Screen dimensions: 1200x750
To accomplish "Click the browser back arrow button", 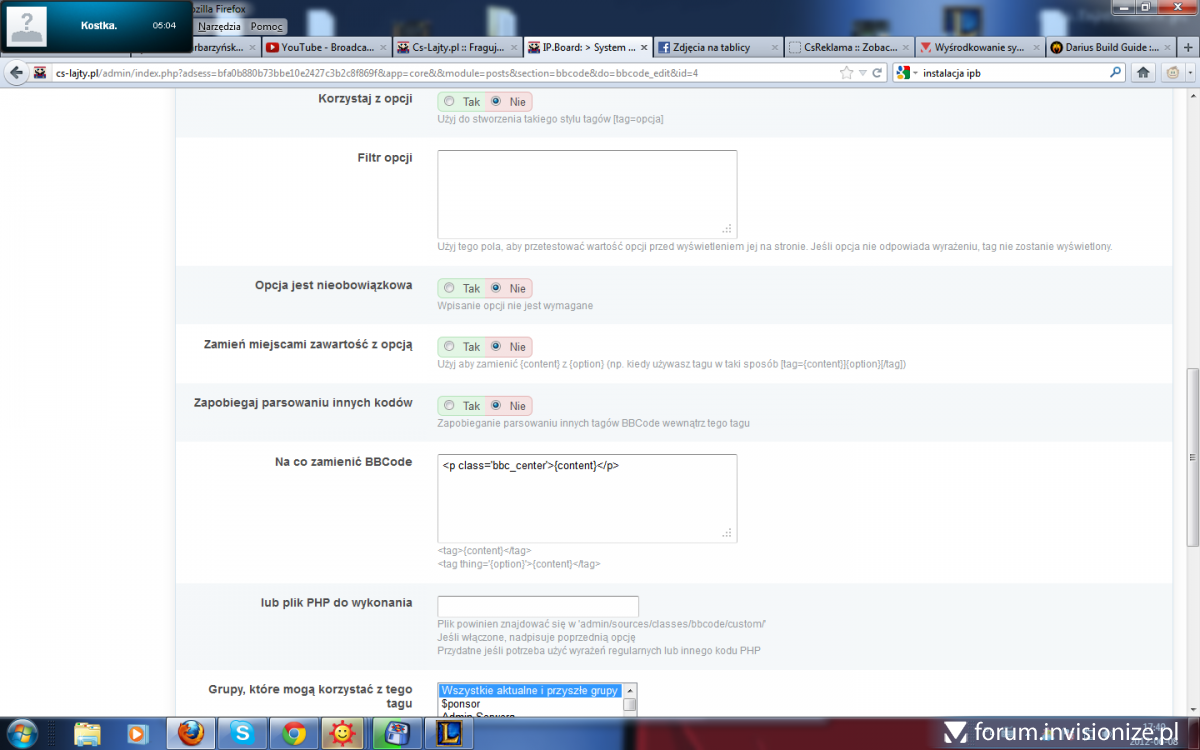I will click(x=16, y=73).
